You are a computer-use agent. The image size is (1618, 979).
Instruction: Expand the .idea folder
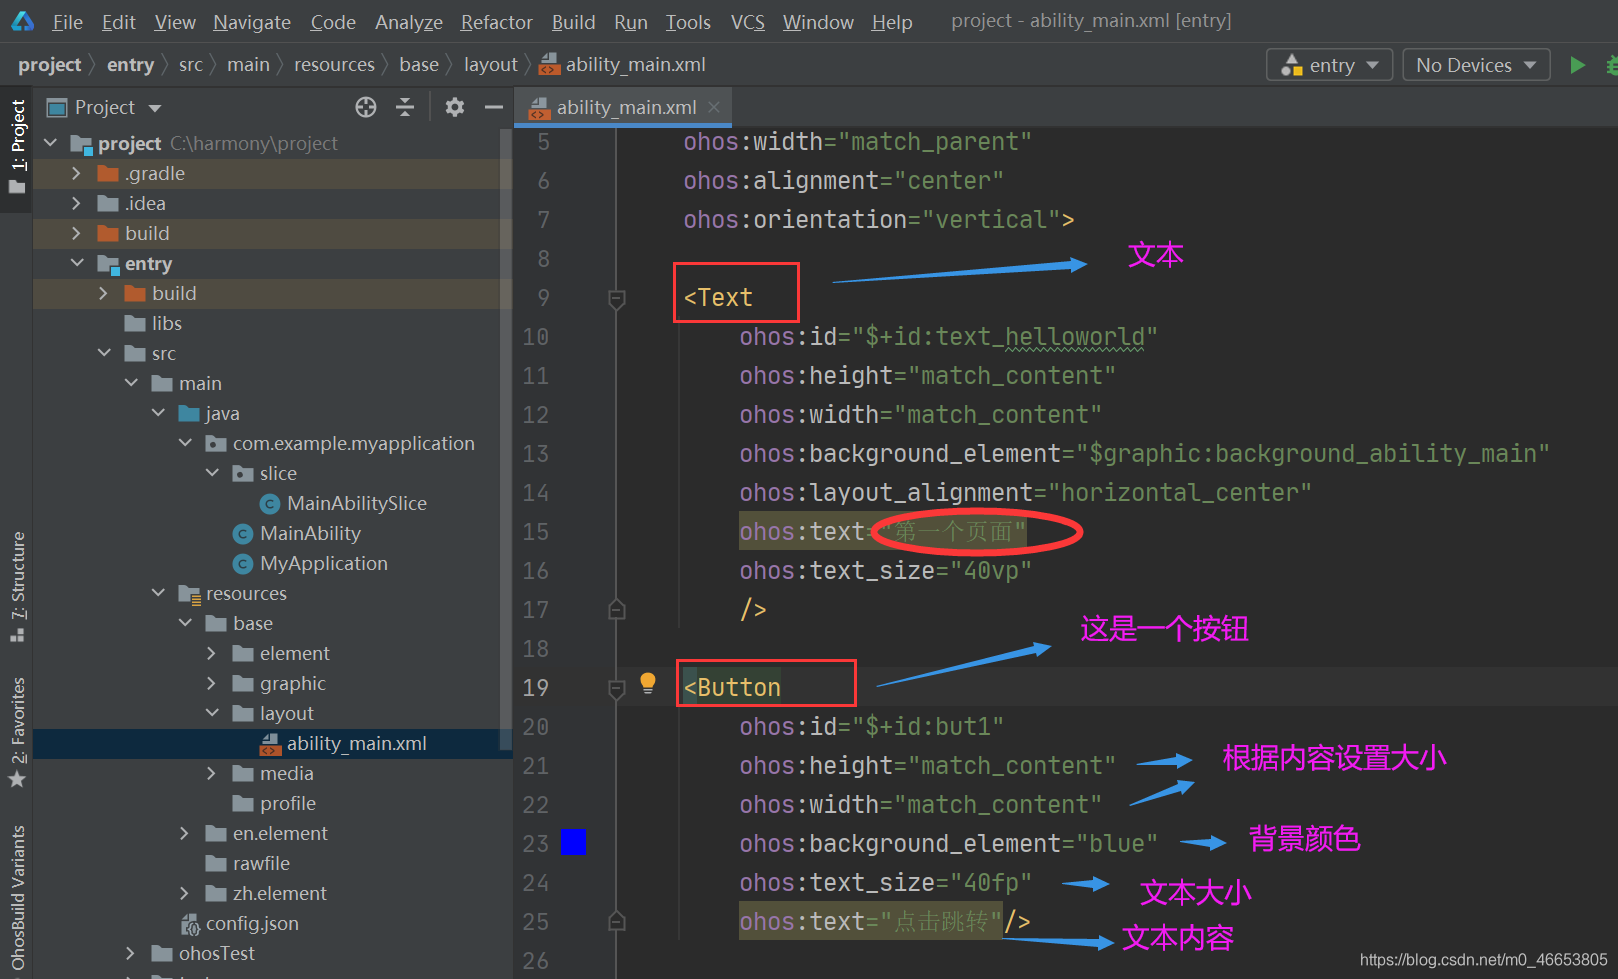coord(76,203)
